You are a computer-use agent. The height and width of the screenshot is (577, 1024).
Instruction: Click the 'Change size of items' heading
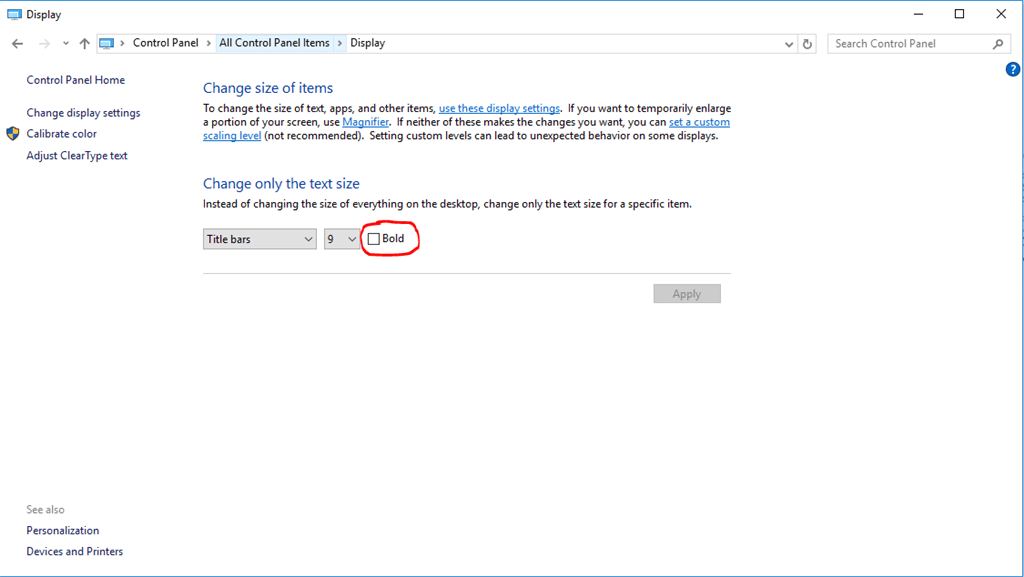268,88
